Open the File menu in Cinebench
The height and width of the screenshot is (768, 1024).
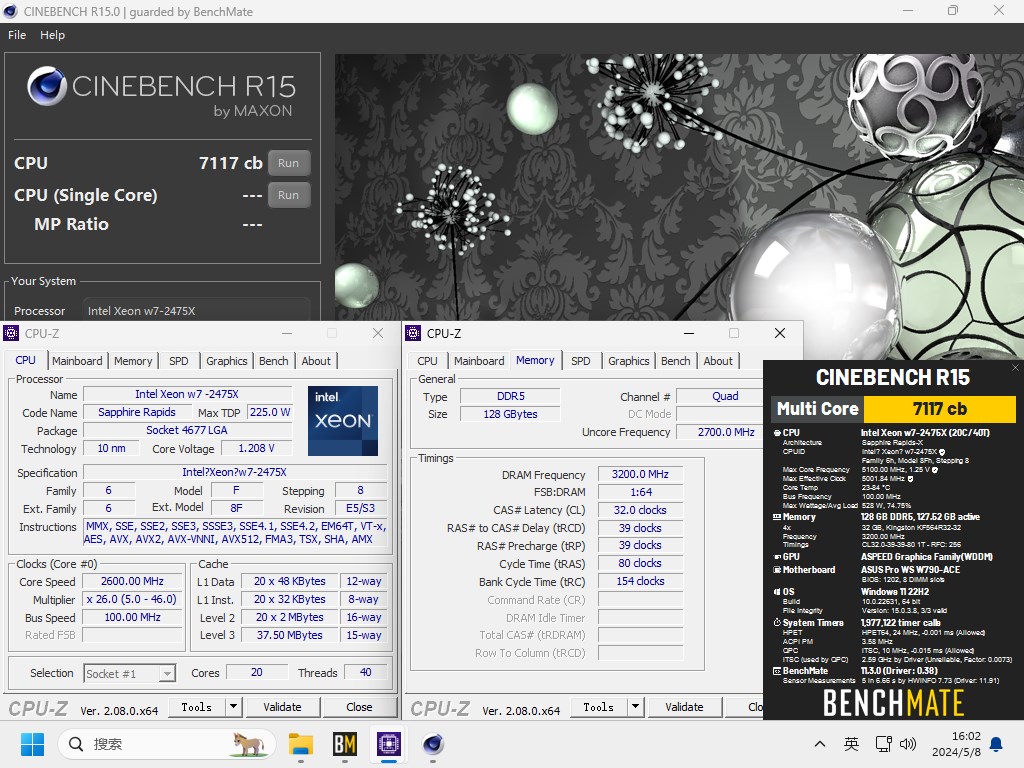[x=17, y=35]
